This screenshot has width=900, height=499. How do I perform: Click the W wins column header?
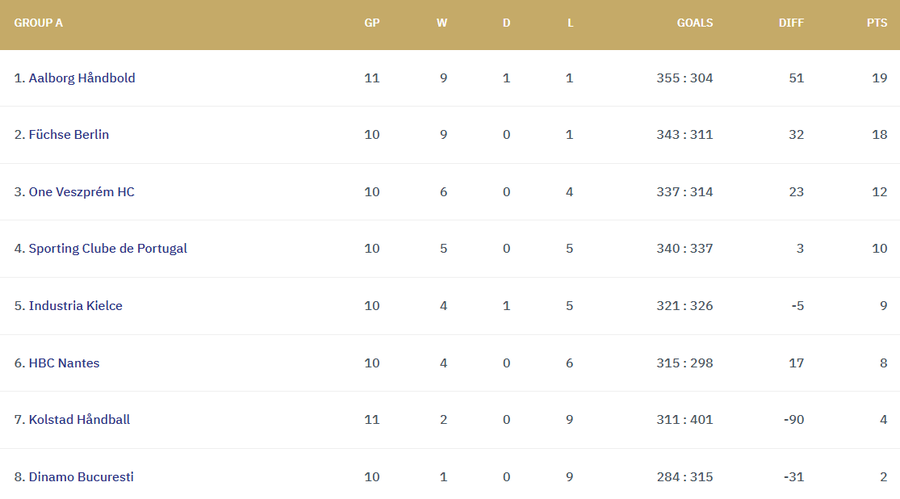442,23
